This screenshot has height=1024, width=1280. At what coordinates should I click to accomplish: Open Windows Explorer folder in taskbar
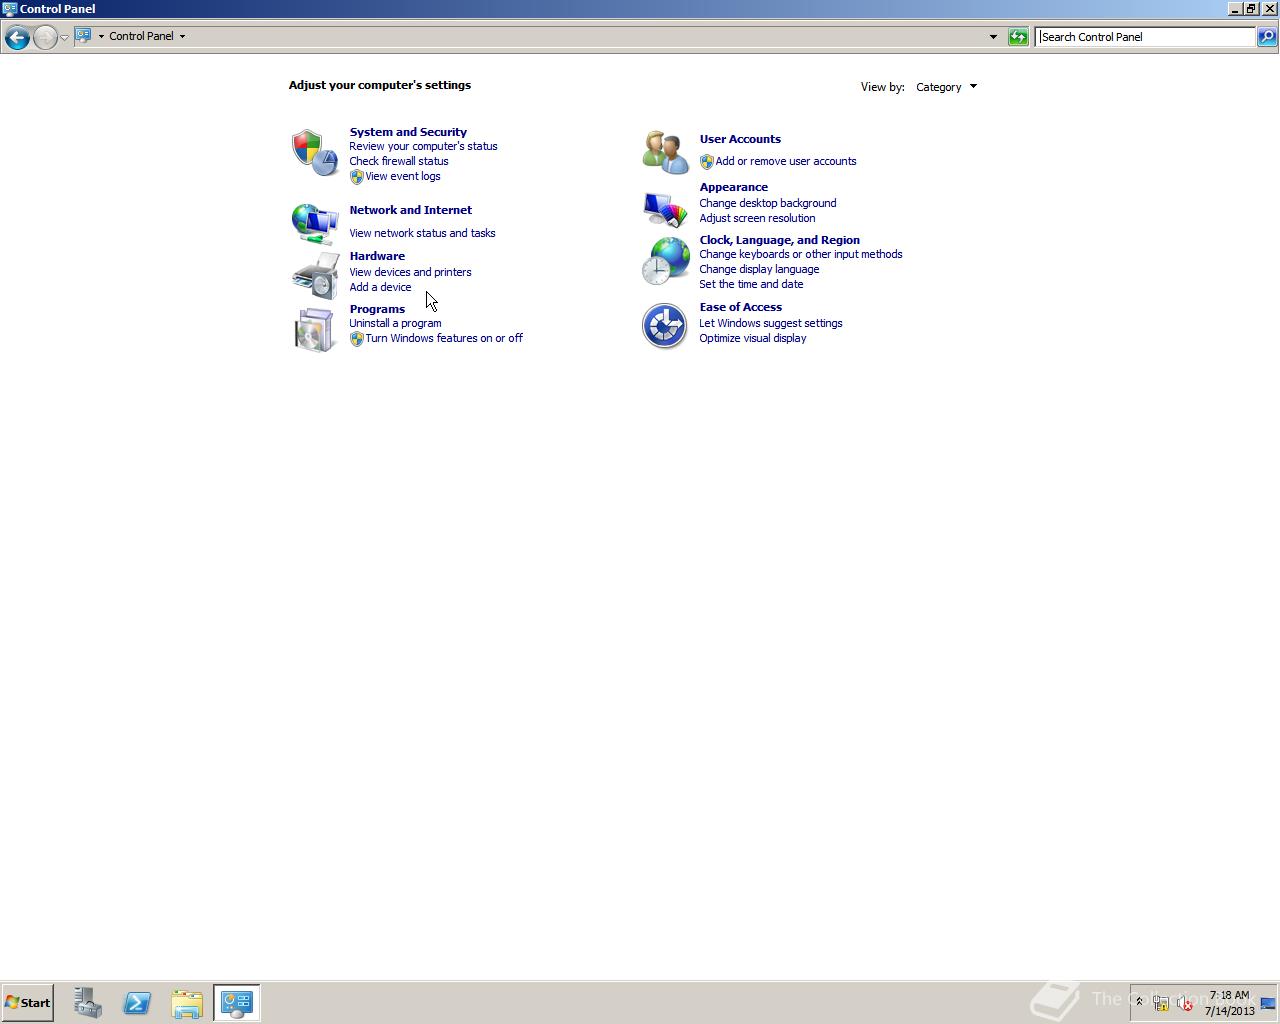tap(187, 1003)
